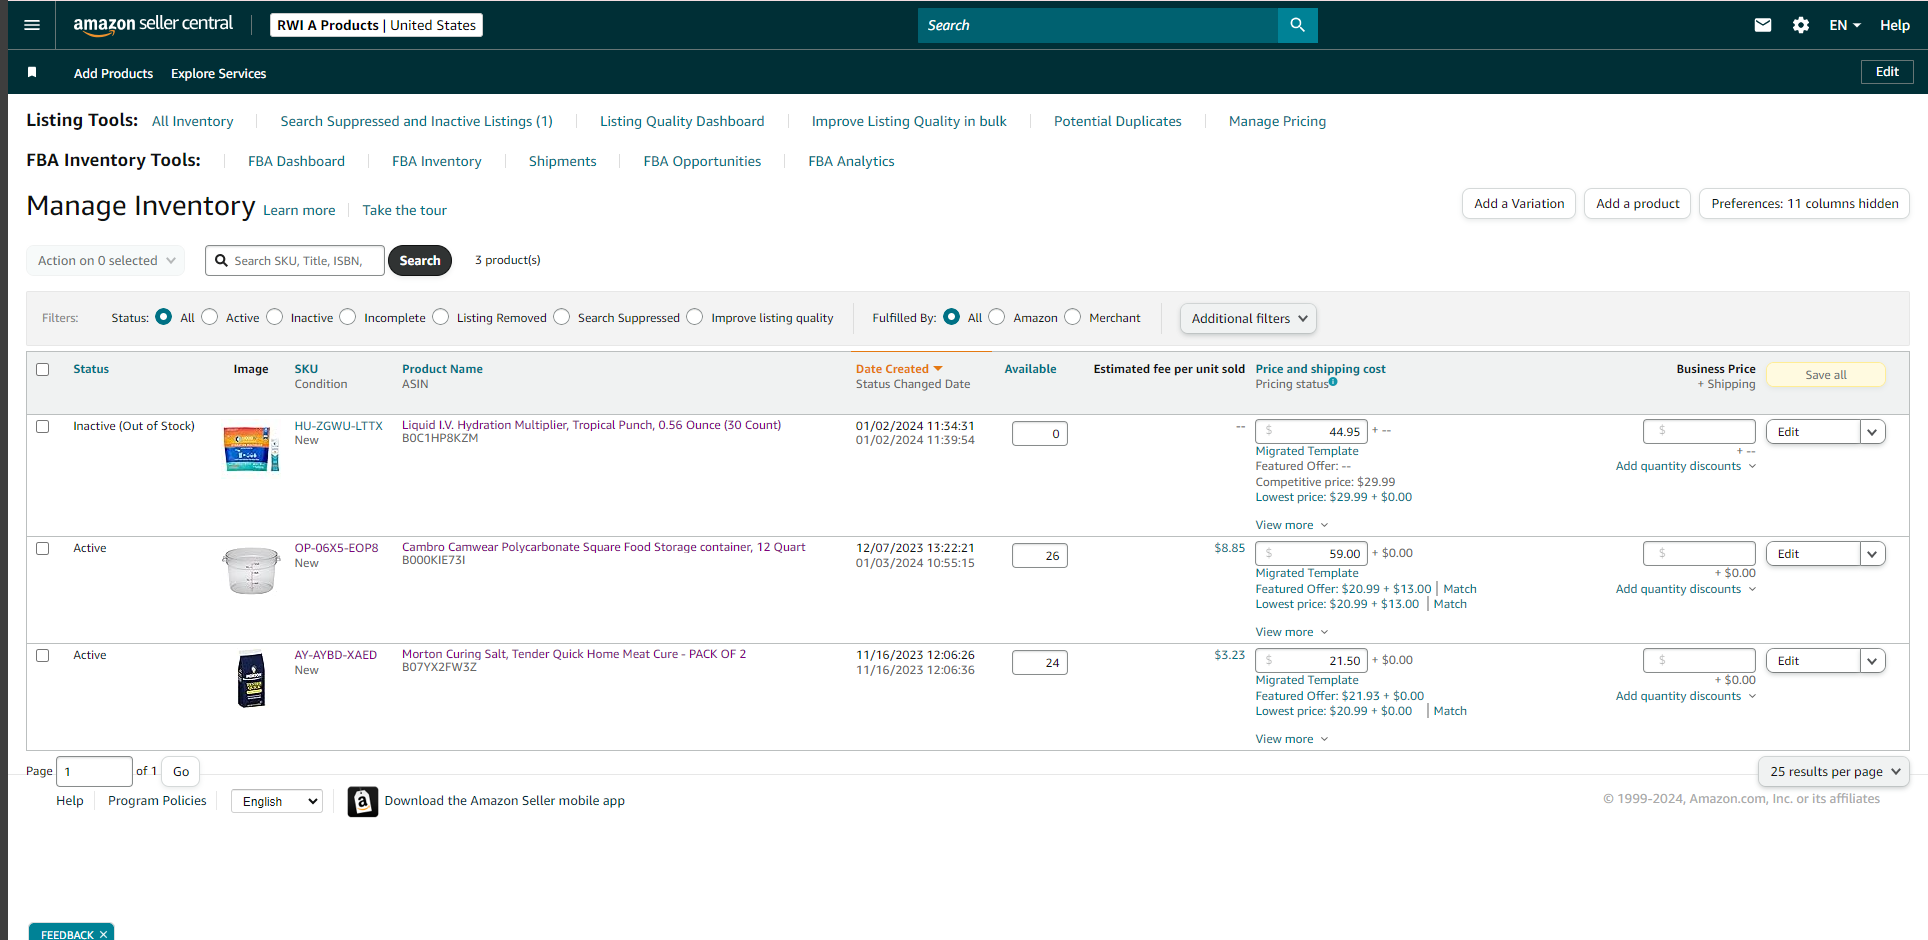Go to FBA Shipments
1928x940 pixels.
(x=562, y=161)
